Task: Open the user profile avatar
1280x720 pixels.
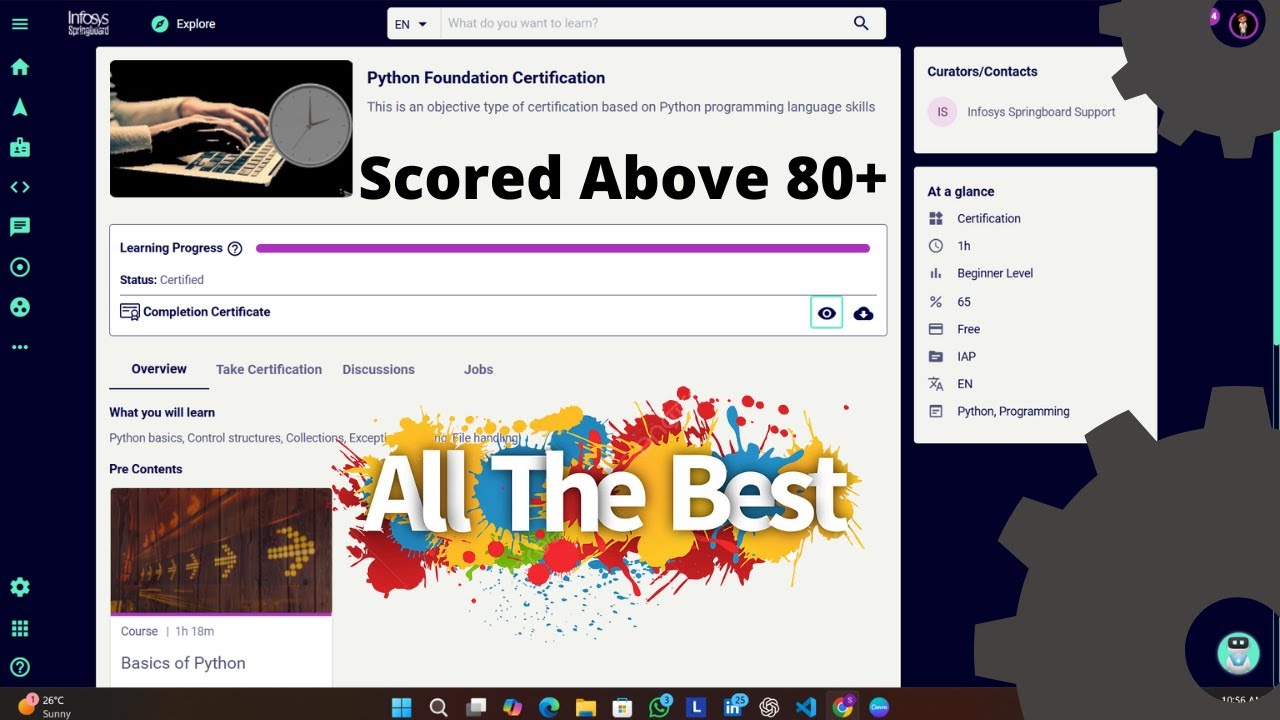Action: point(1242,24)
